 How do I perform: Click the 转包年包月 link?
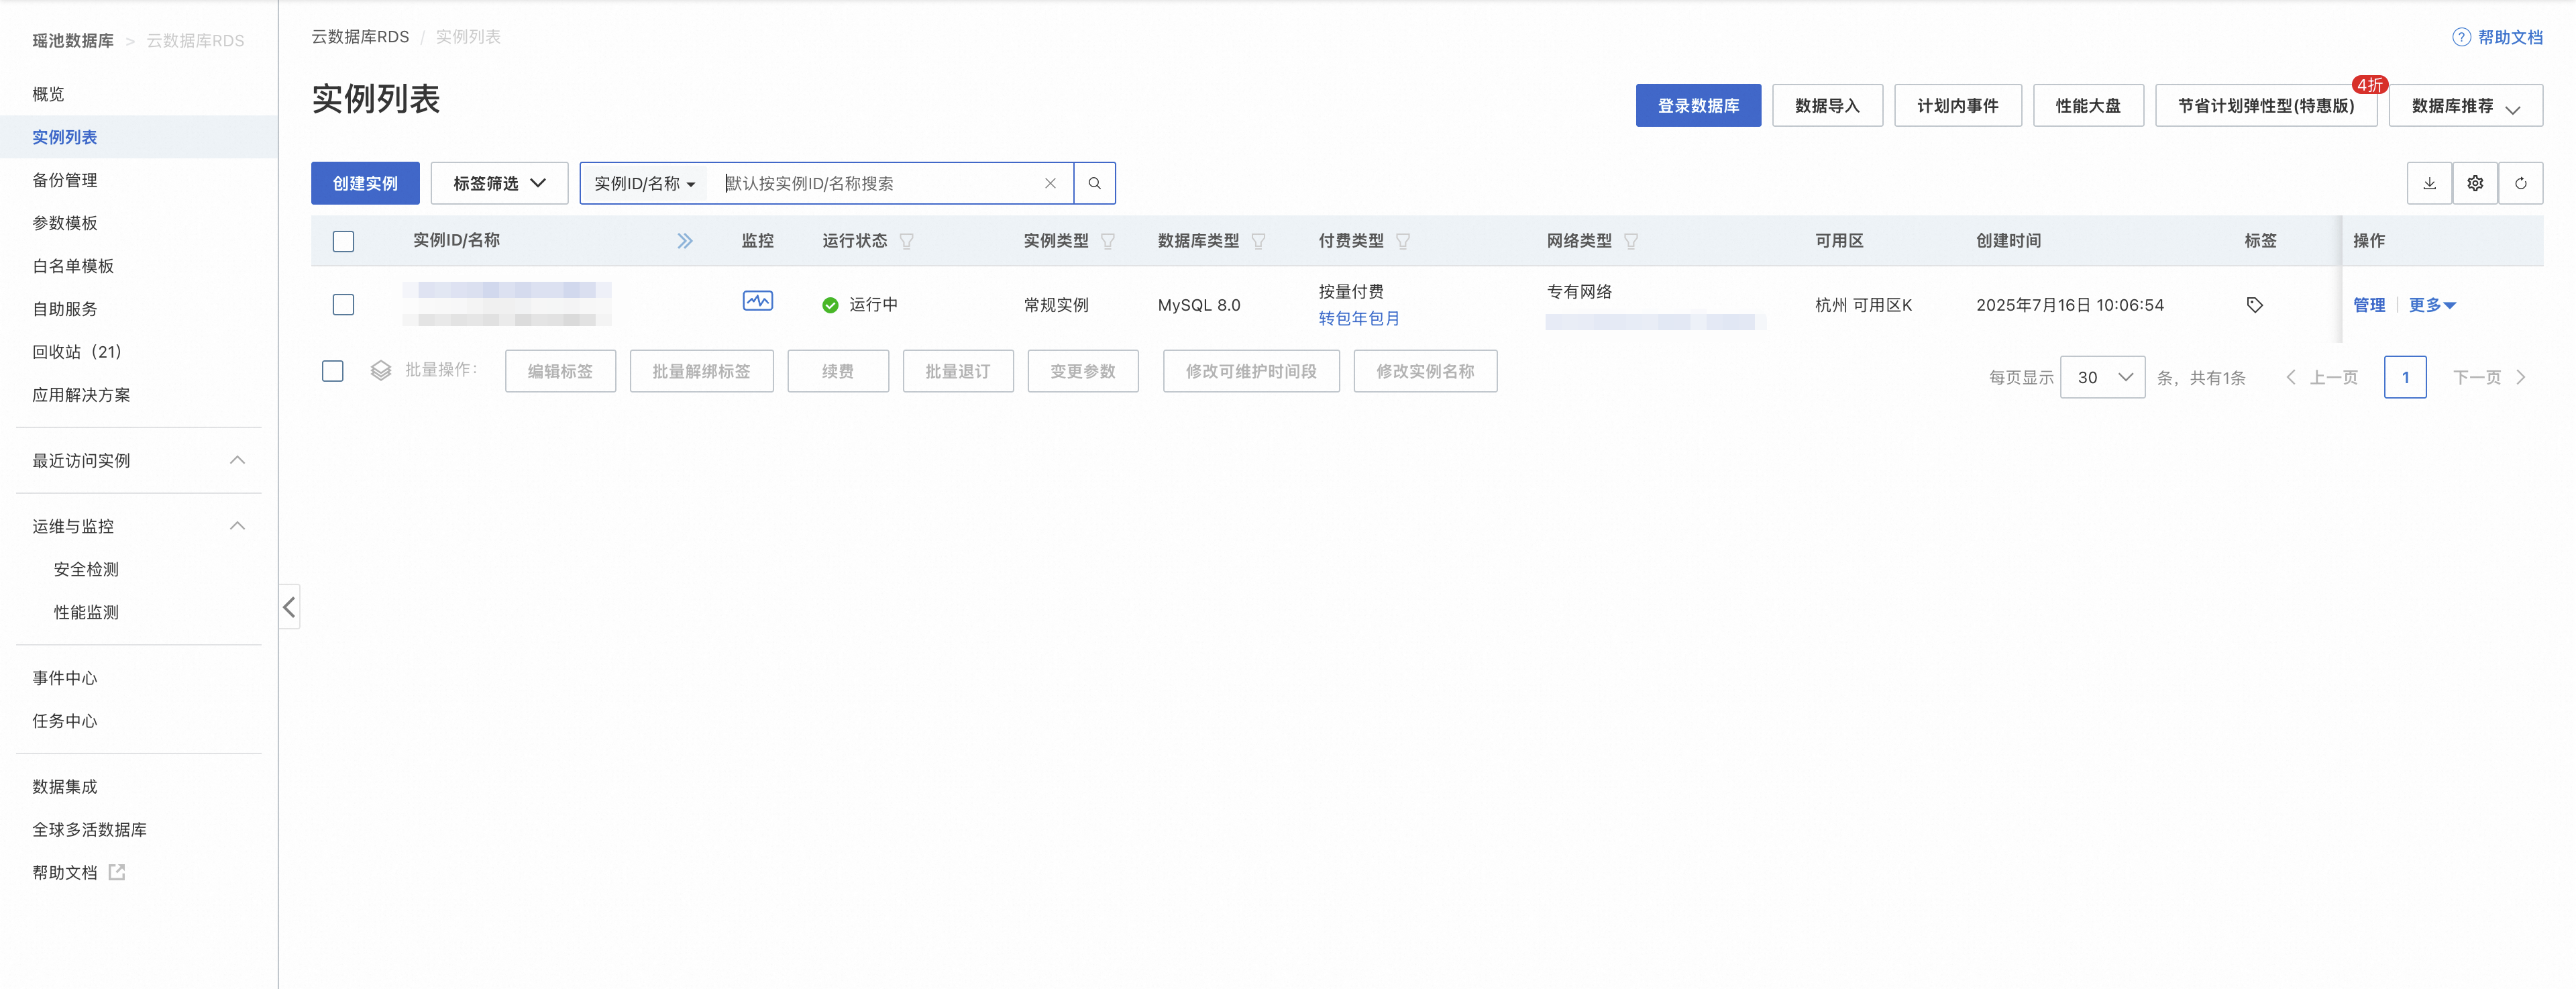click(x=1358, y=318)
